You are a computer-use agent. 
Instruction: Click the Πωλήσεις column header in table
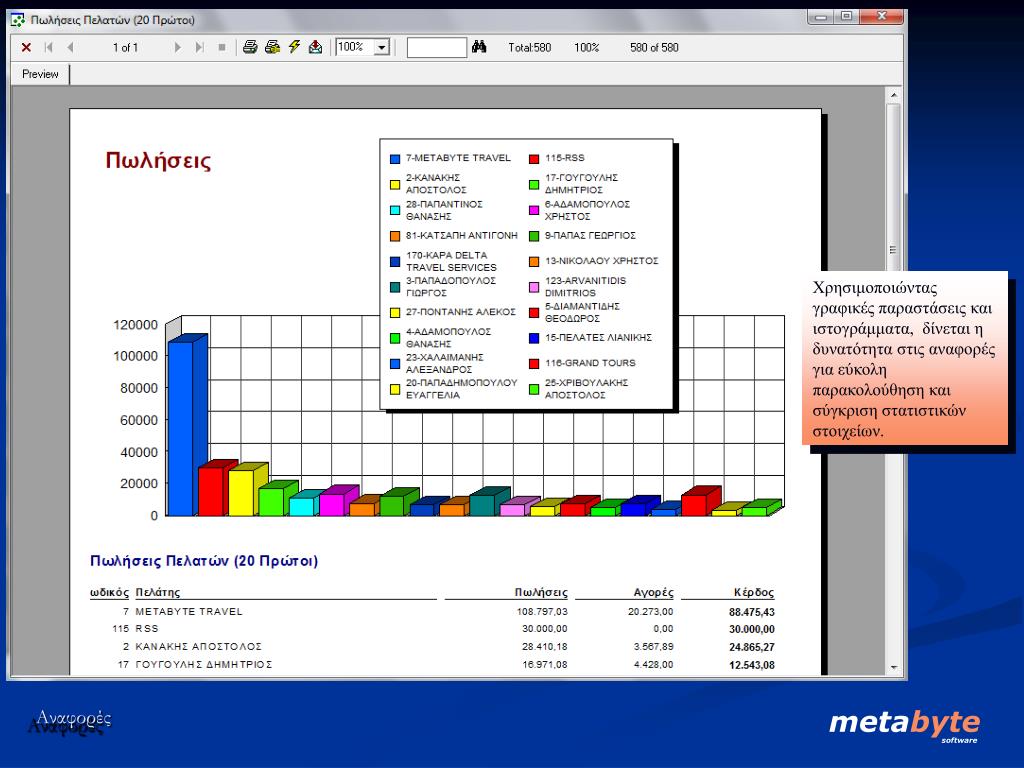pyautogui.click(x=541, y=592)
